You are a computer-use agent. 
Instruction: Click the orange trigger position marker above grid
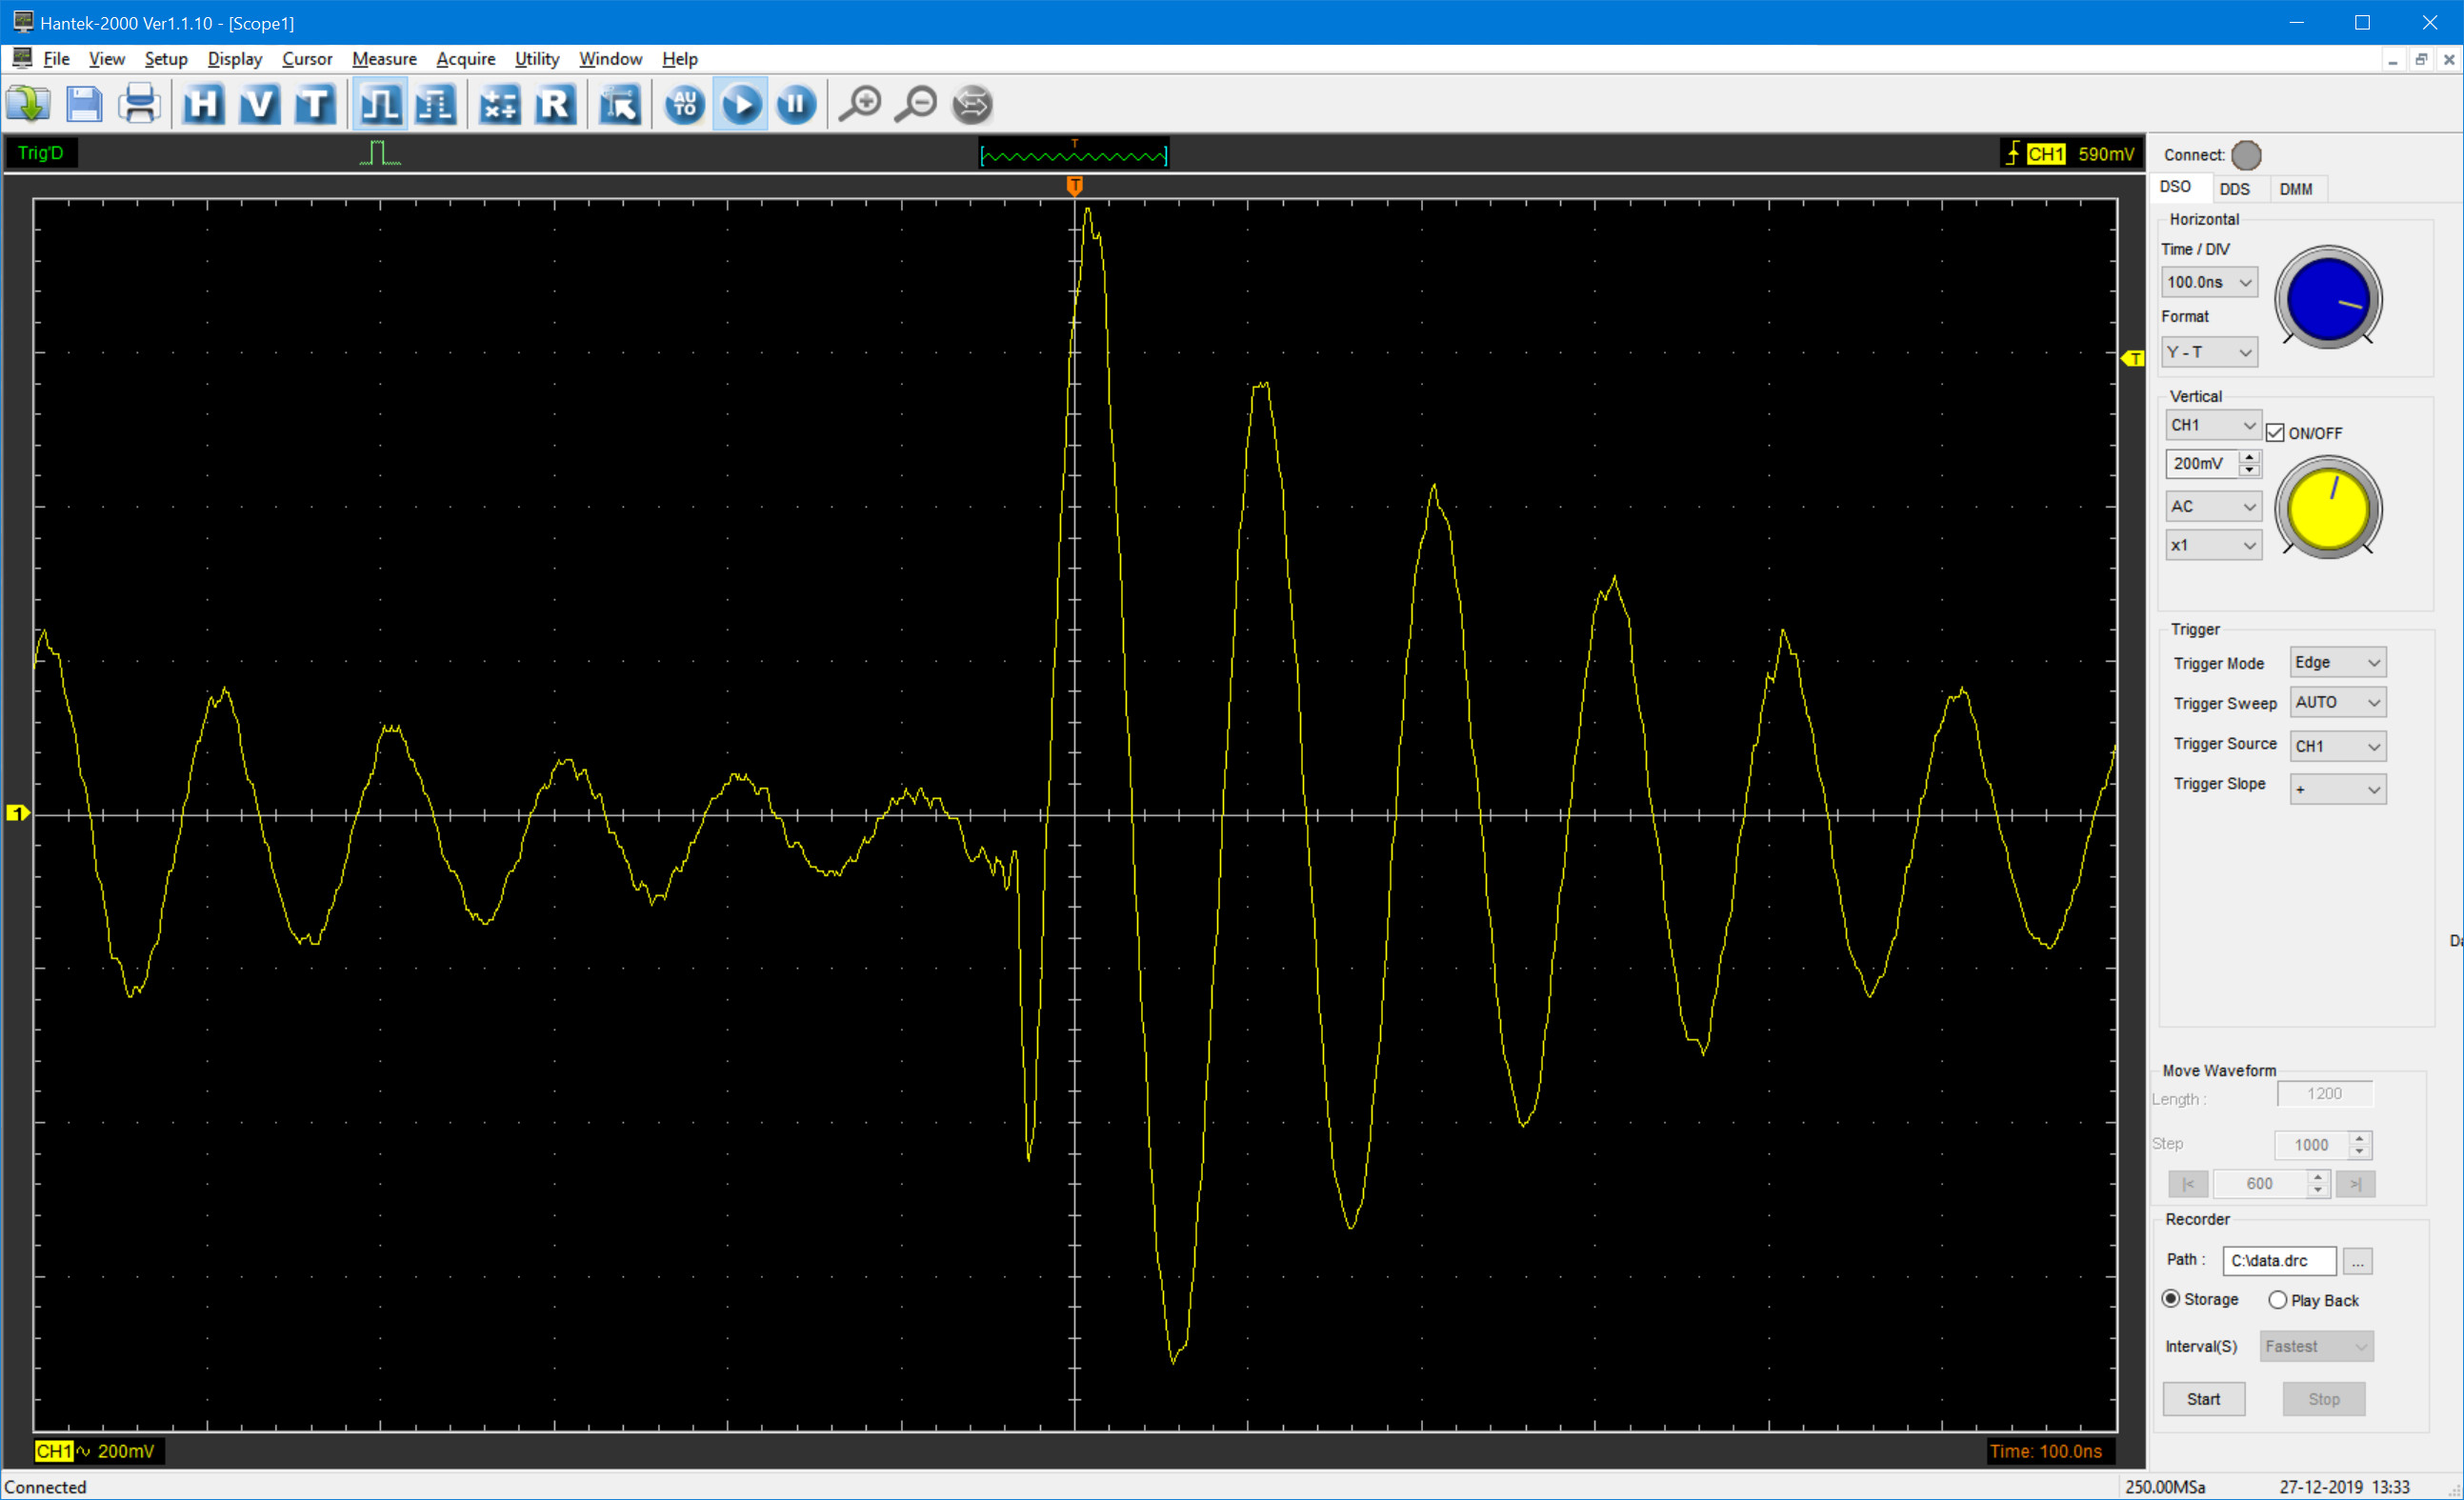1075,186
